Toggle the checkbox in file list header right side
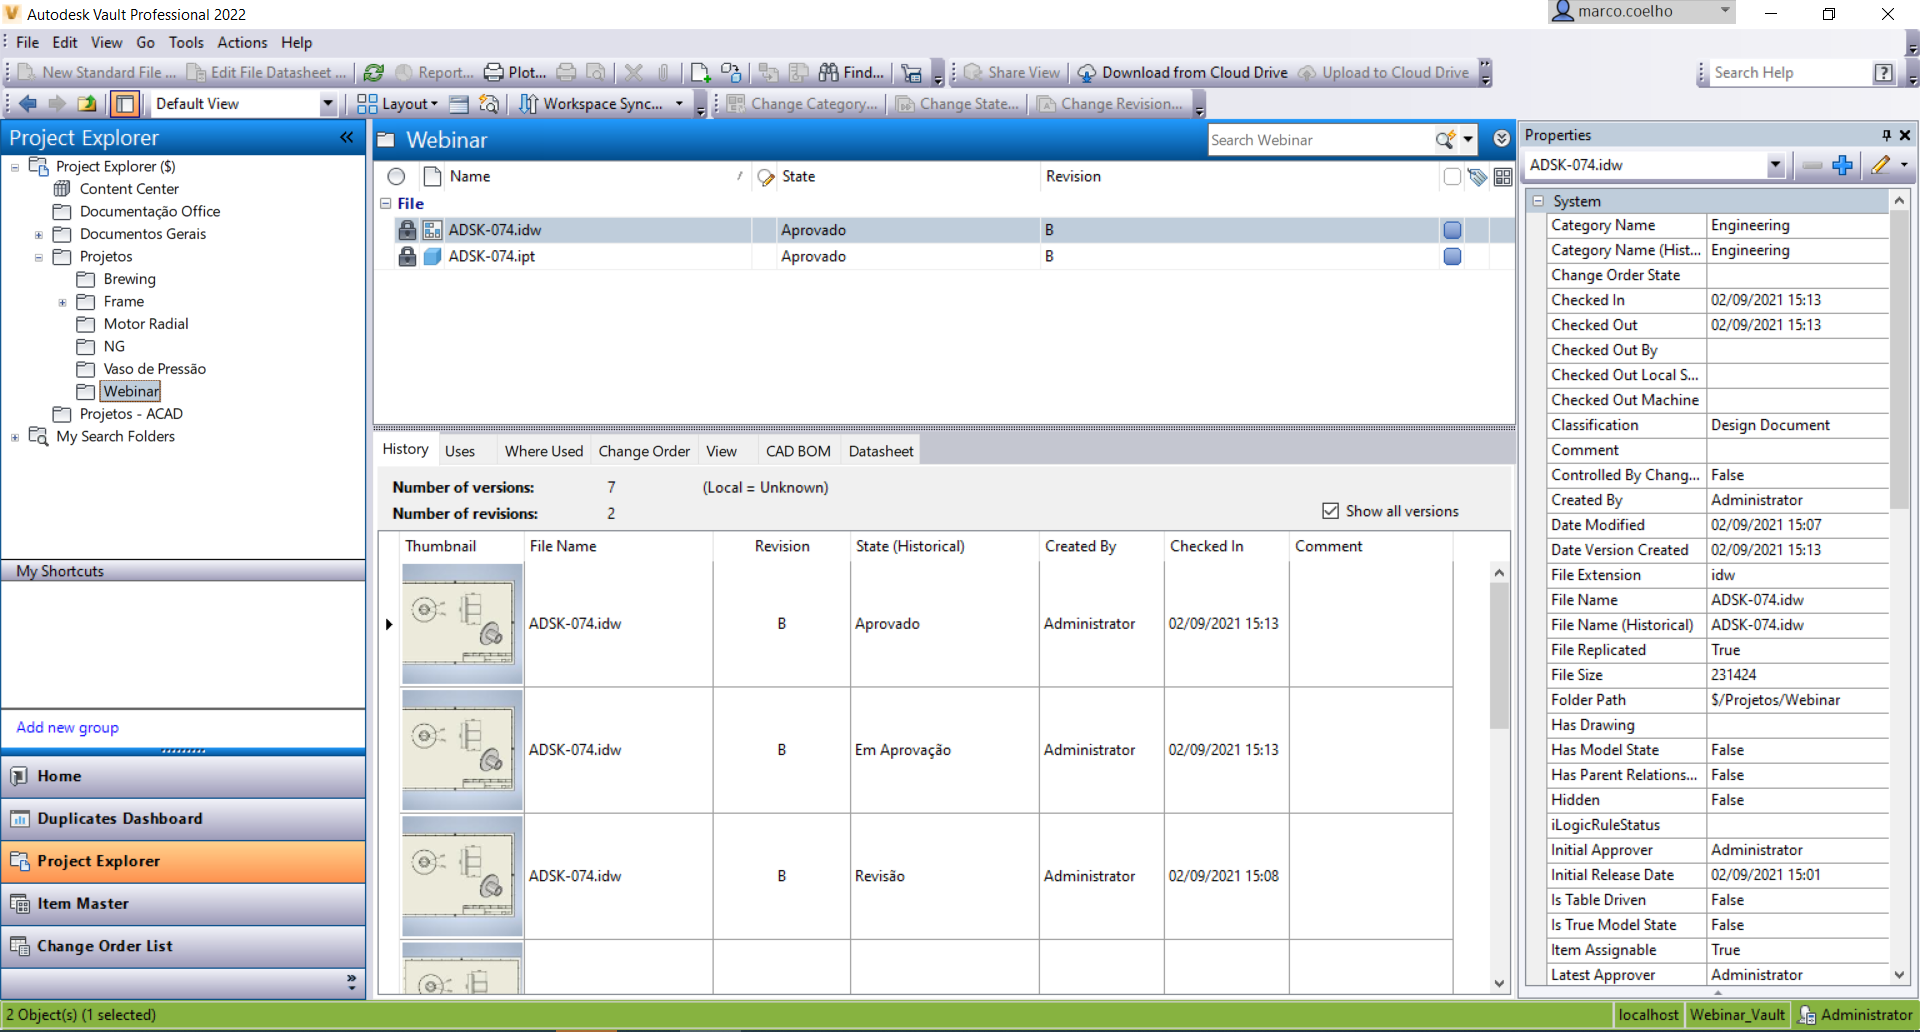 tap(1452, 177)
